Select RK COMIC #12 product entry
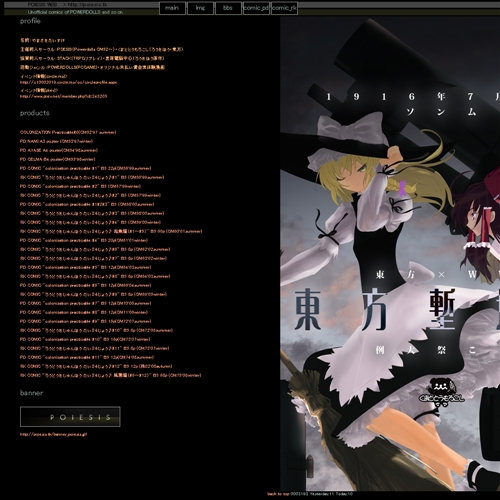The image size is (500, 500). (x=96, y=366)
